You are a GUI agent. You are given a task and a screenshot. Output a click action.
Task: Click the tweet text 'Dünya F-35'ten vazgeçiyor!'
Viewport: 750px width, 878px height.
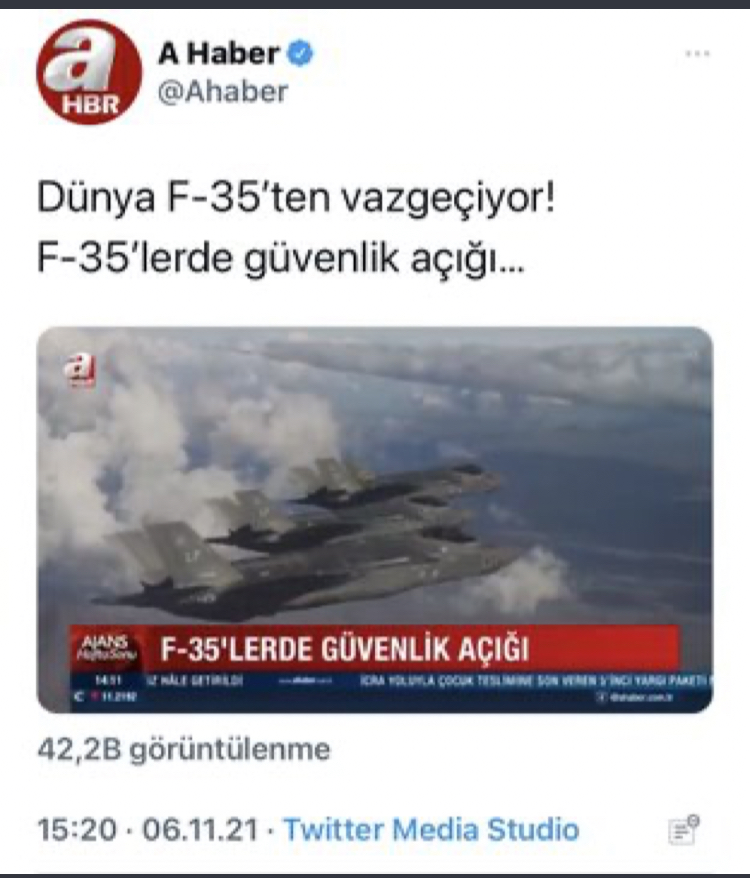click(296, 198)
